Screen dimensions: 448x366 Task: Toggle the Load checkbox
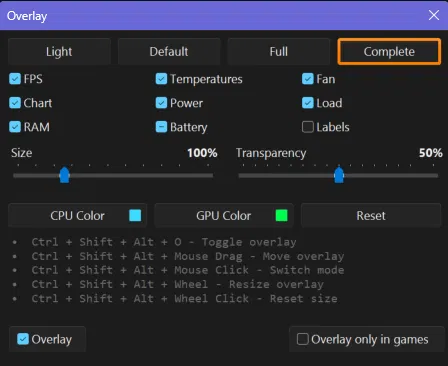pyautogui.click(x=308, y=103)
